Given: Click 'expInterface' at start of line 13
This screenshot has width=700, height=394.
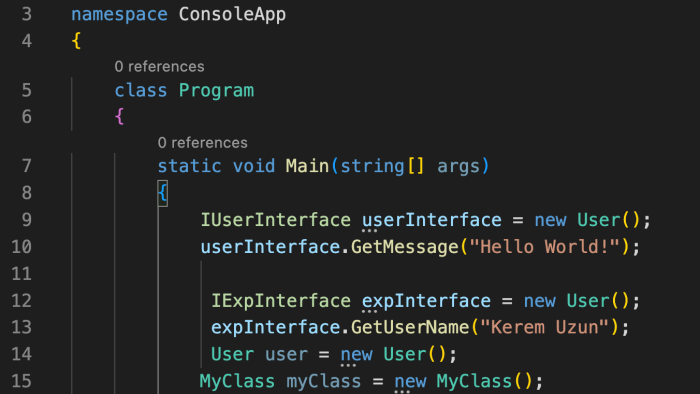Looking at the screenshot, I should pyautogui.click(x=275, y=328).
